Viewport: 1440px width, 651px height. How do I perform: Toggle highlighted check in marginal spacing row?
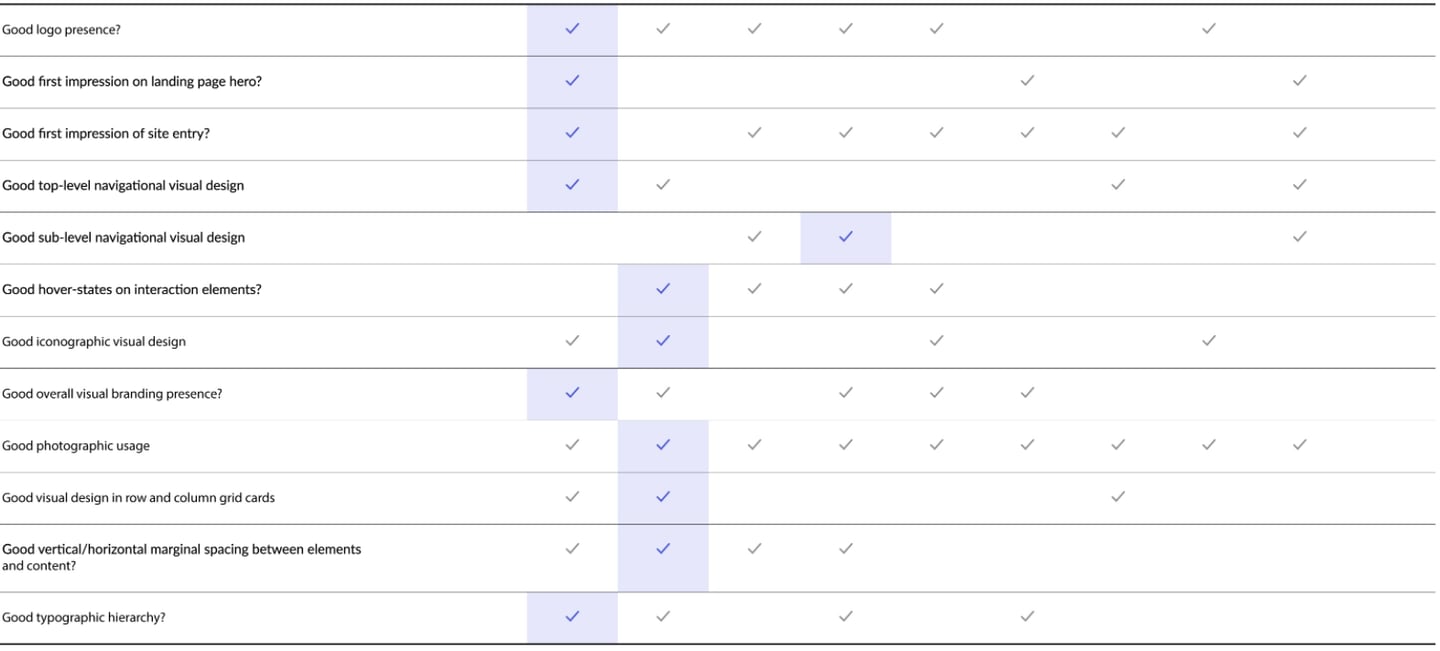[x=663, y=549]
